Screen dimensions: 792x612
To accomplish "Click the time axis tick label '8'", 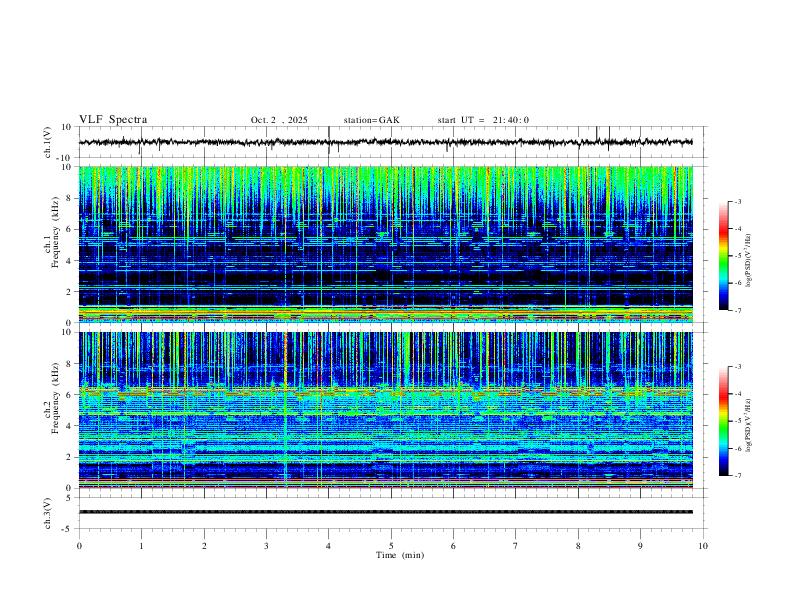I will 578,546.
